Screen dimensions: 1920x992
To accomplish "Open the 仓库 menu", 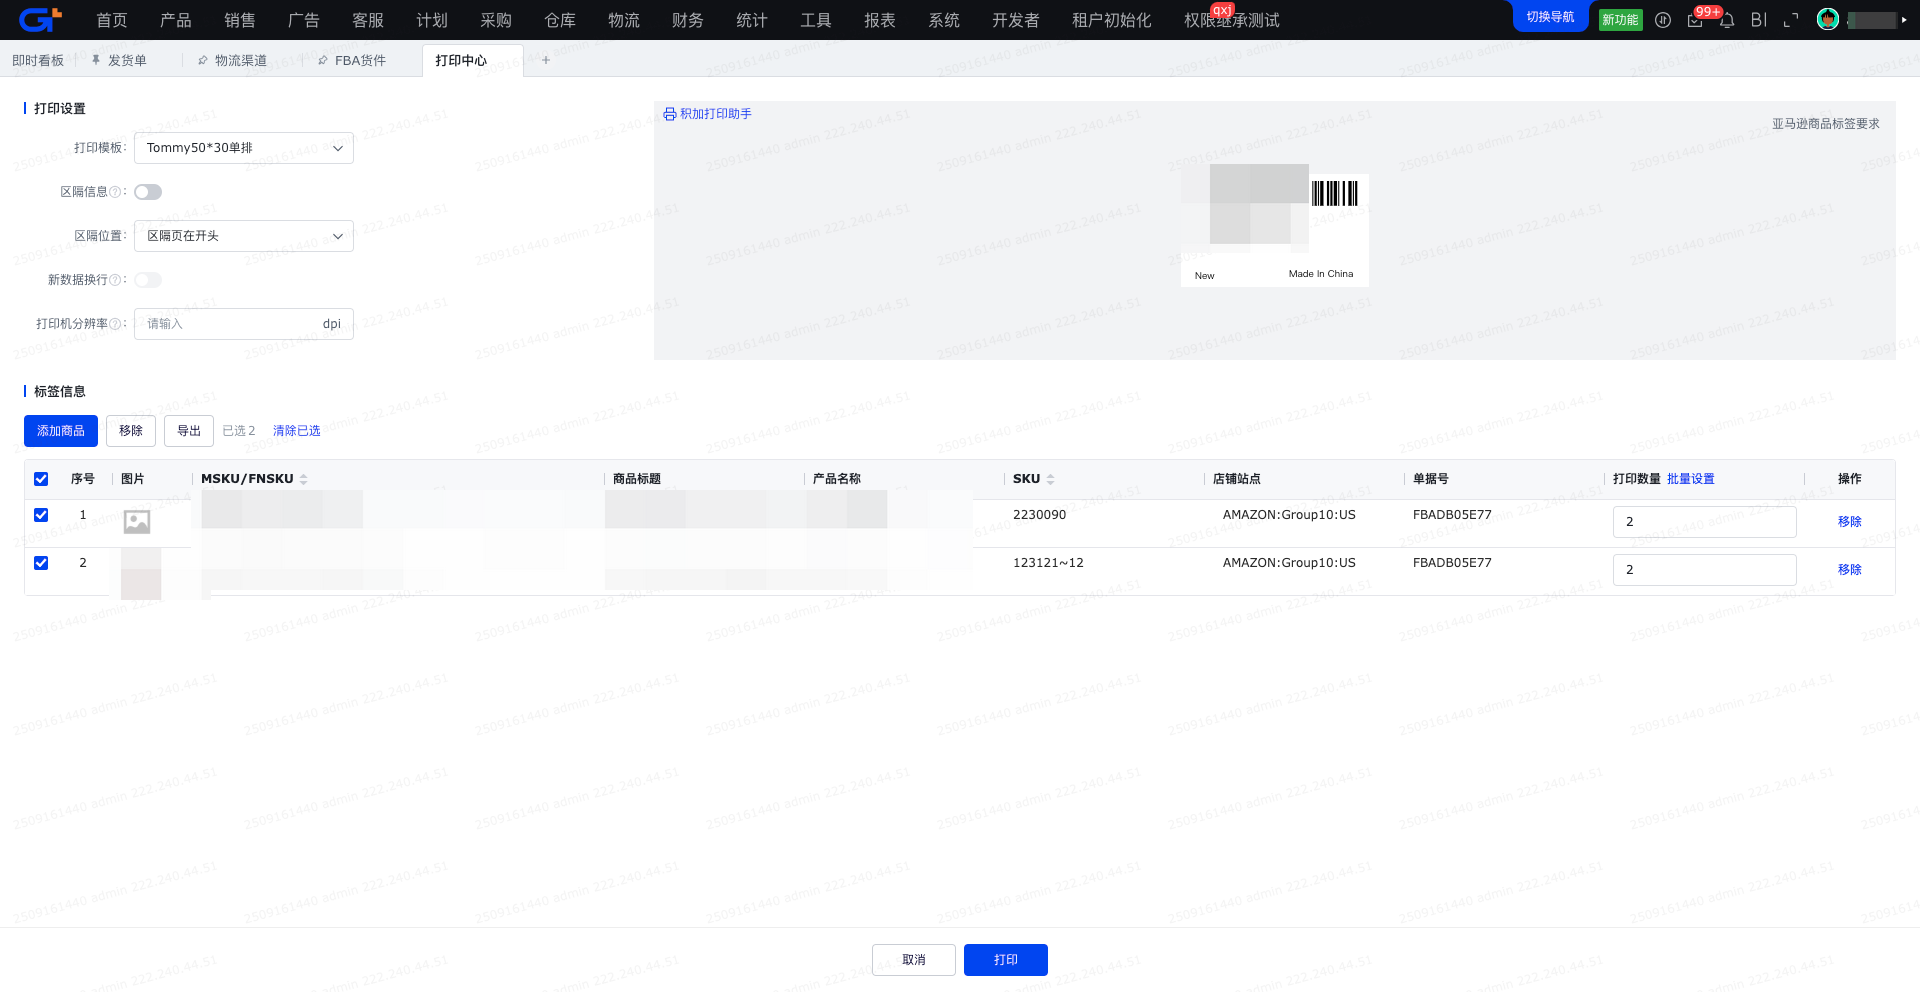I will coord(560,20).
